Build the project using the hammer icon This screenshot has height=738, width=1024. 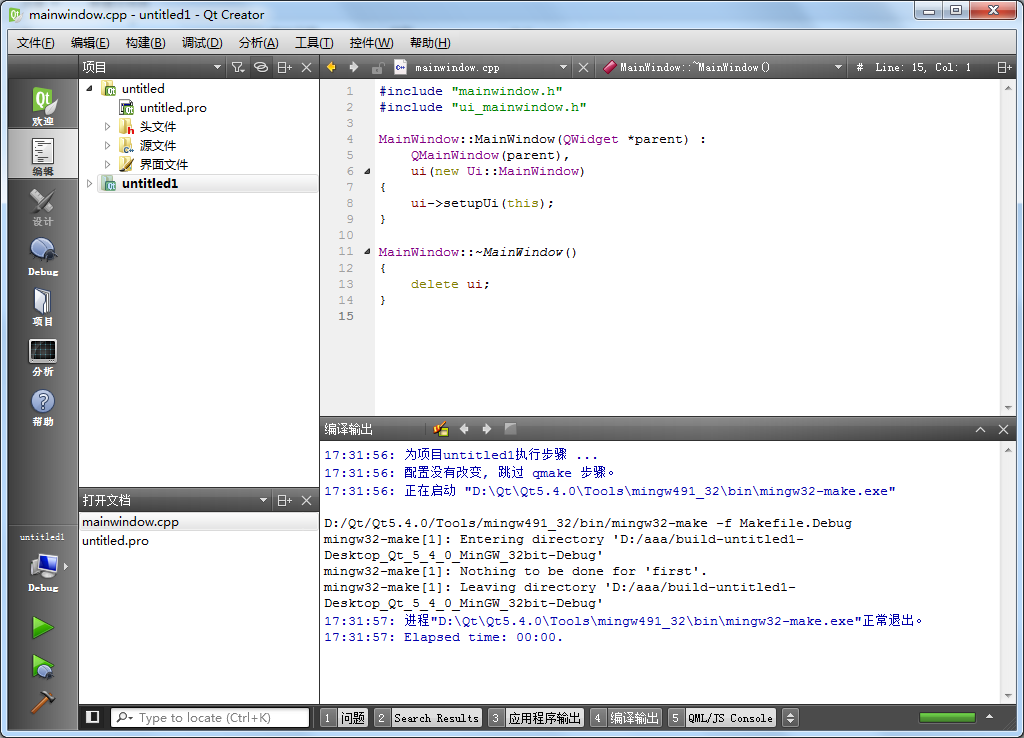(44, 699)
